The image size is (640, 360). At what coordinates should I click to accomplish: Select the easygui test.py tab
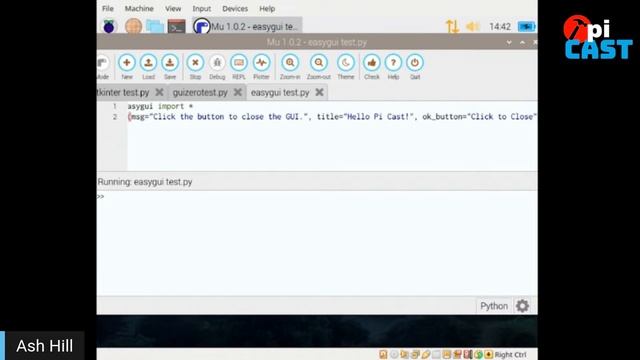[280, 93]
